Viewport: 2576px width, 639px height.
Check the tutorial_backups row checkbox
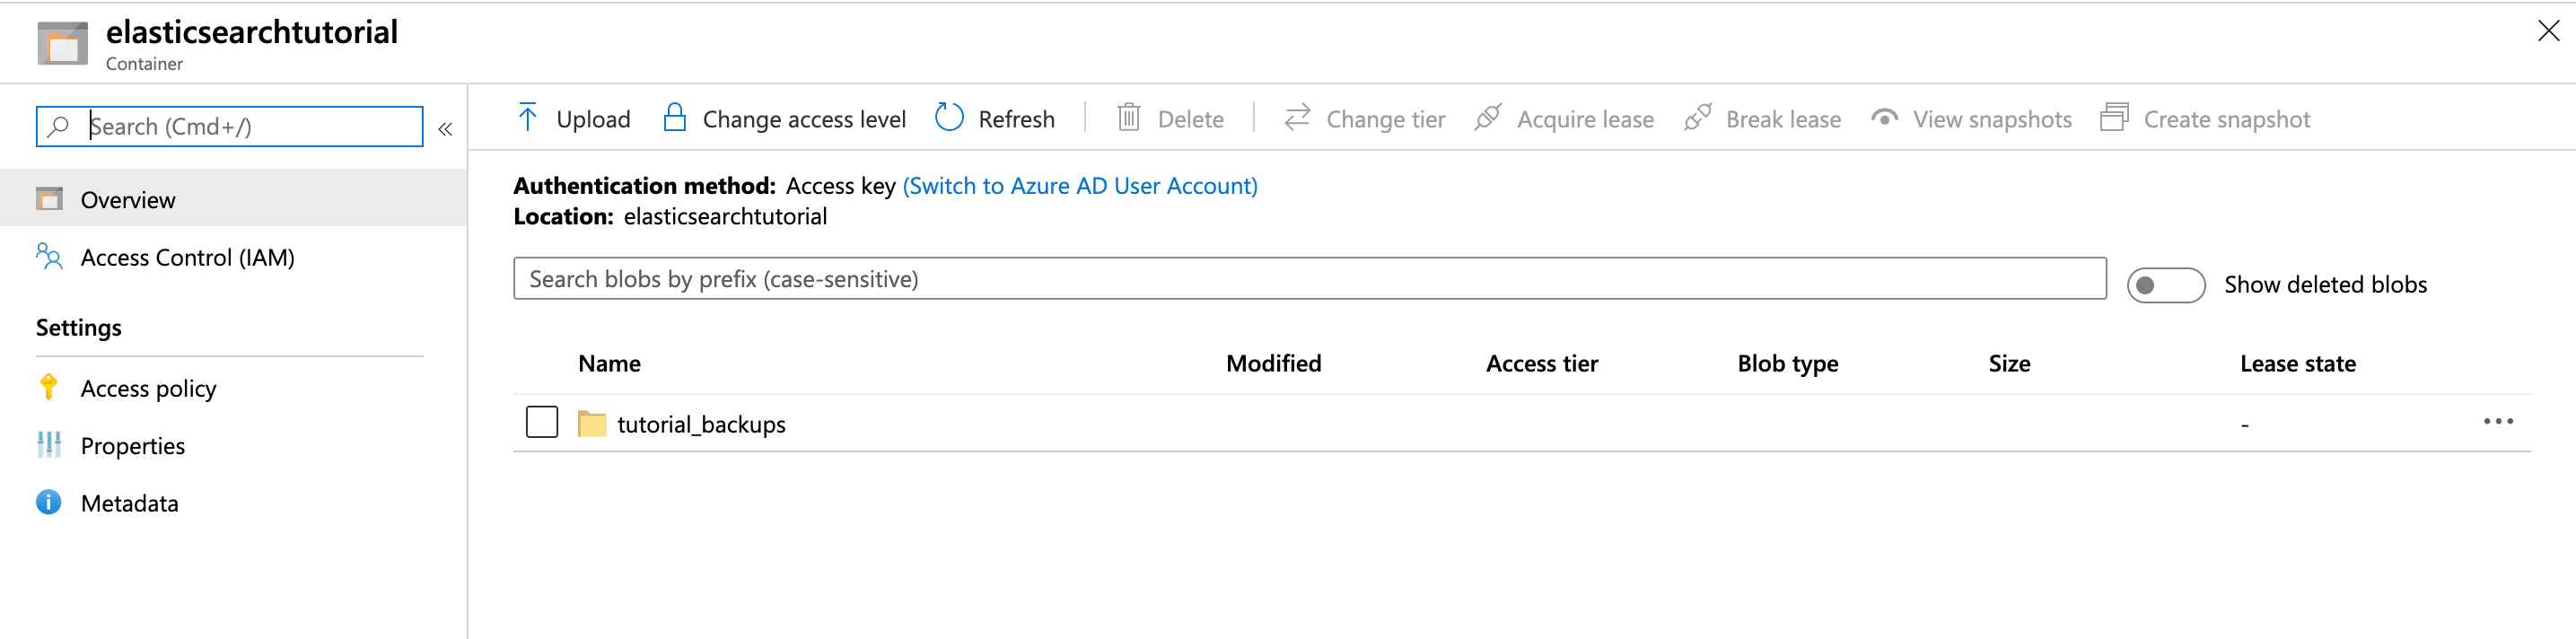tap(542, 423)
